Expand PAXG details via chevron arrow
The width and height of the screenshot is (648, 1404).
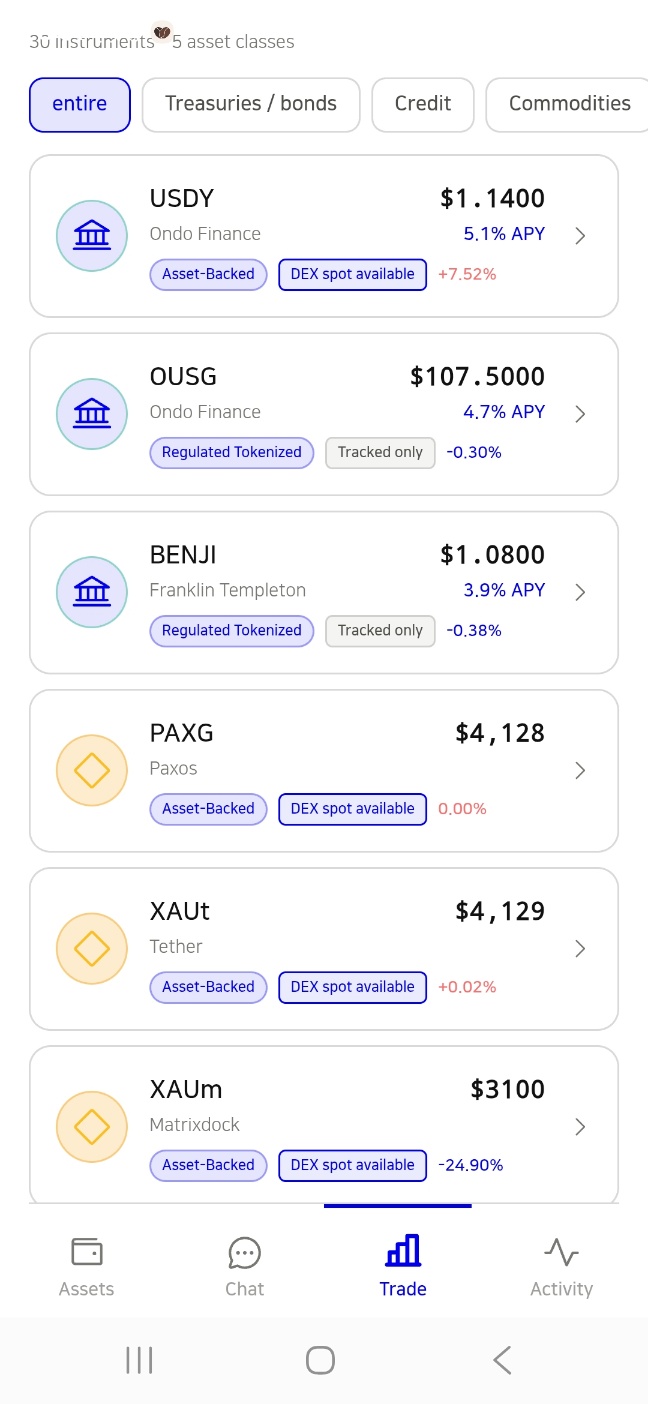coord(580,770)
